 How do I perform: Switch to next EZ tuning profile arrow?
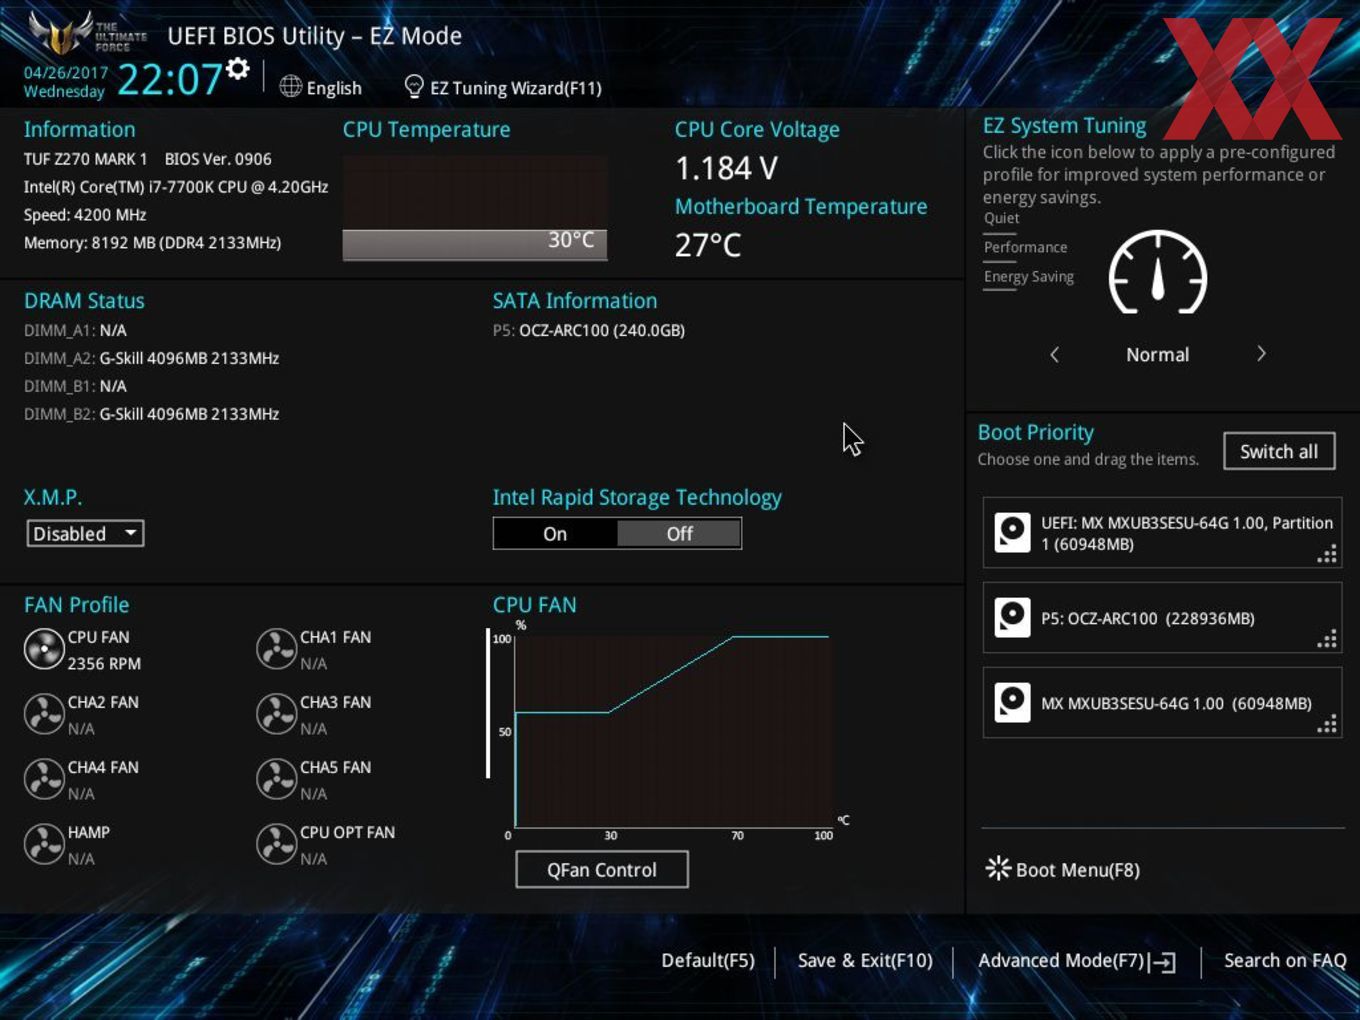(1261, 354)
